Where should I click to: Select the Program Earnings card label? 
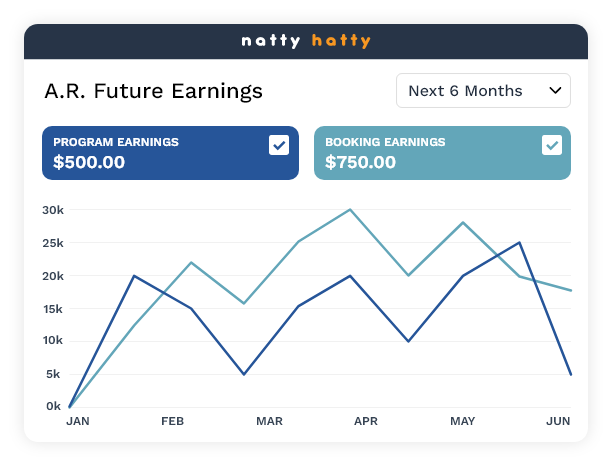(x=116, y=142)
